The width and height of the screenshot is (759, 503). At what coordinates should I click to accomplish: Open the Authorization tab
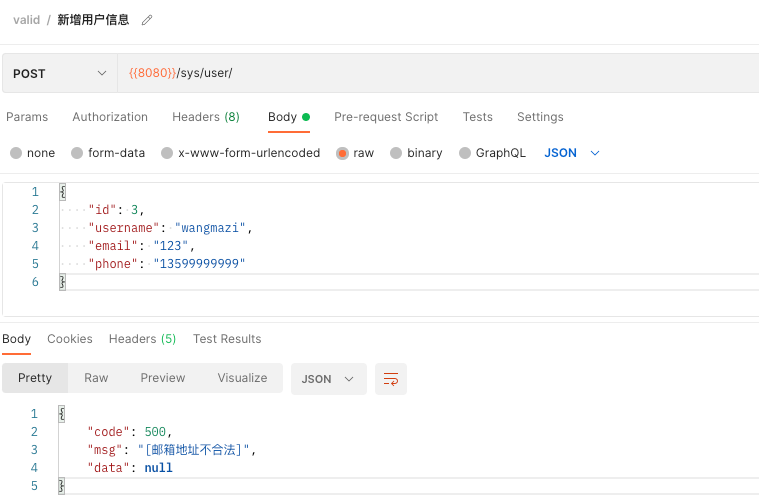(x=110, y=117)
